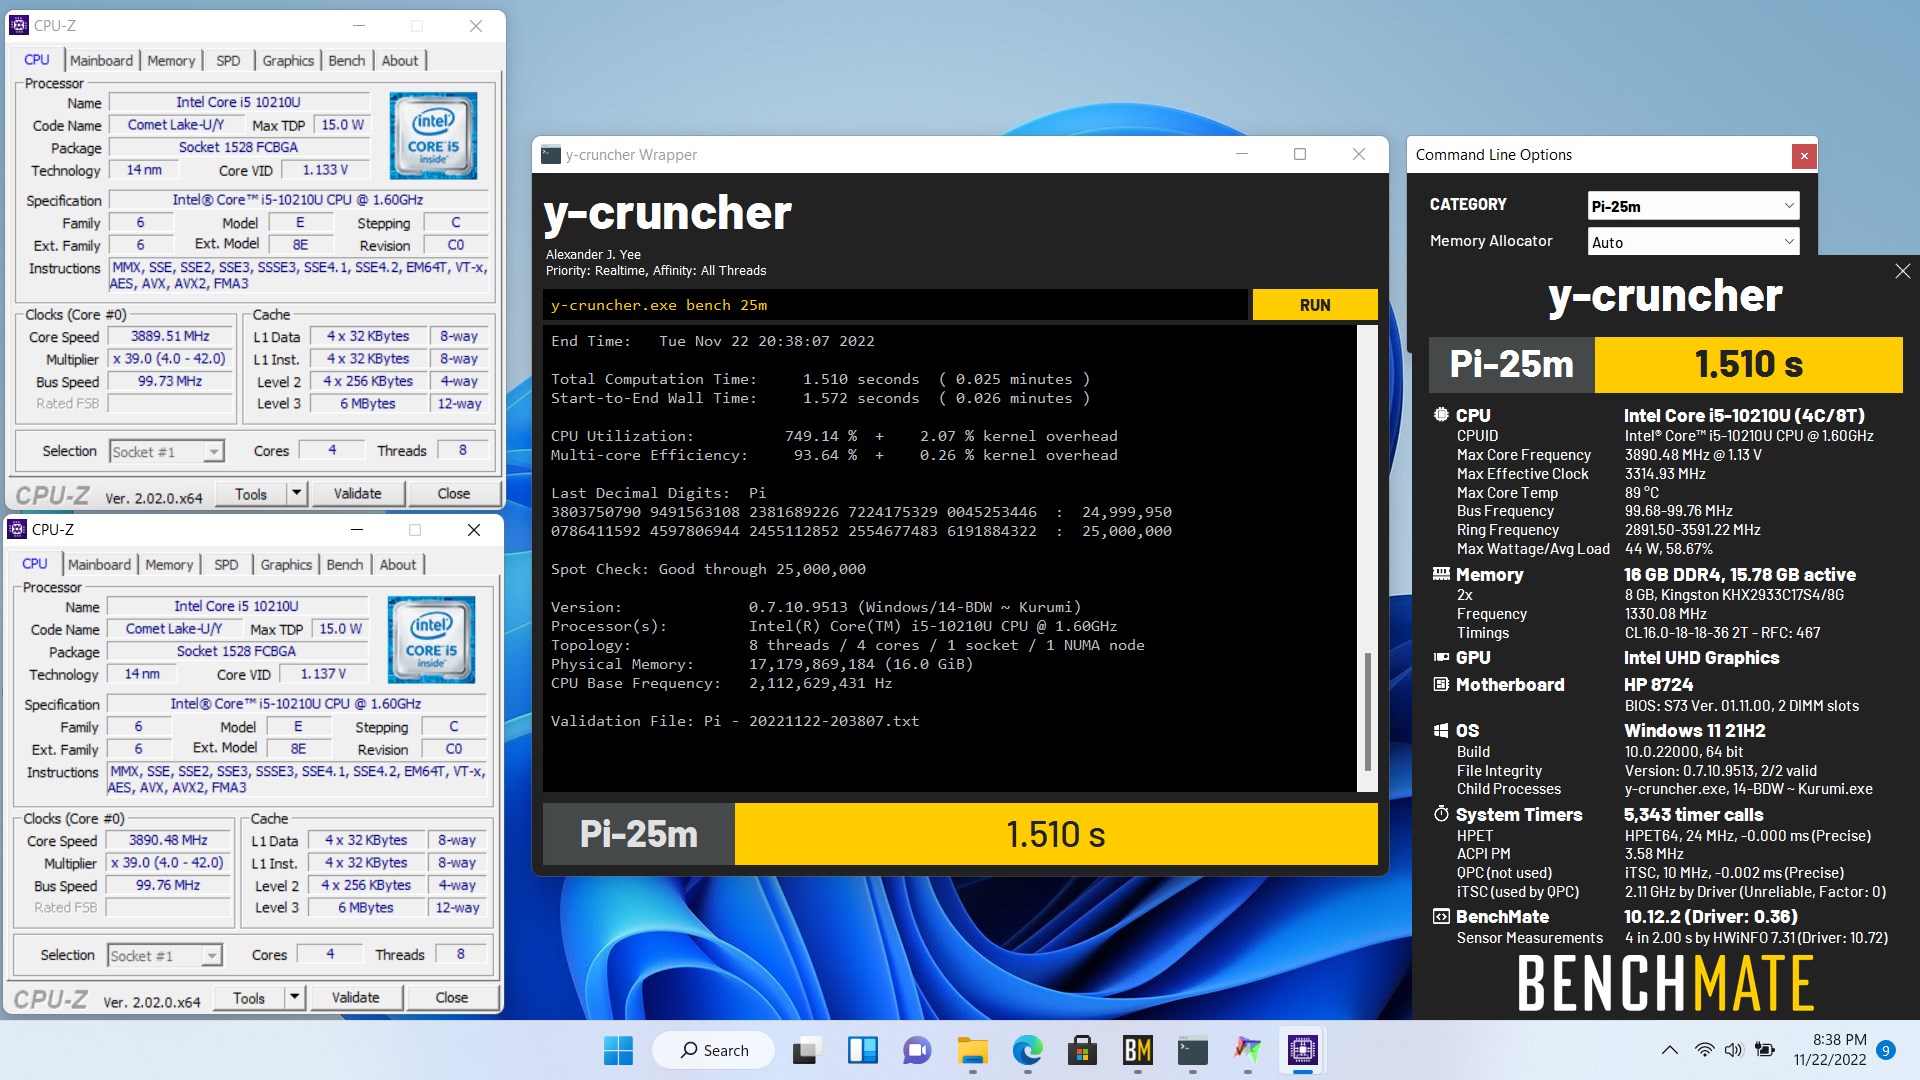Image resolution: width=1920 pixels, height=1080 pixels.
Task: Close the Command Line Options window
Action: pyautogui.click(x=1804, y=155)
